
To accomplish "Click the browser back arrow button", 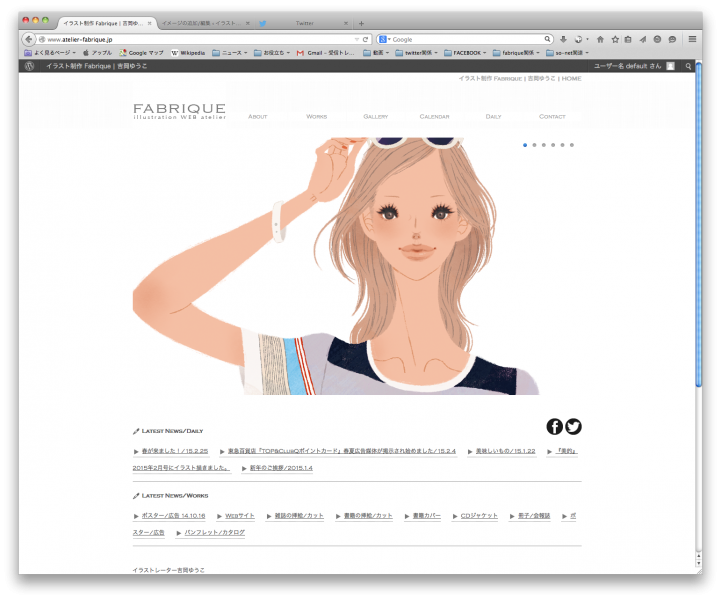I will [x=29, y=40].
